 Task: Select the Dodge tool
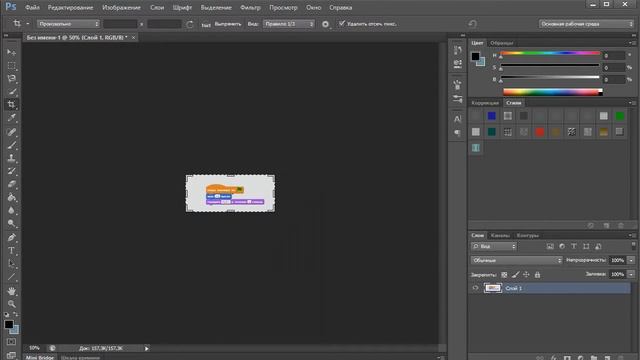tap(11, 223)
